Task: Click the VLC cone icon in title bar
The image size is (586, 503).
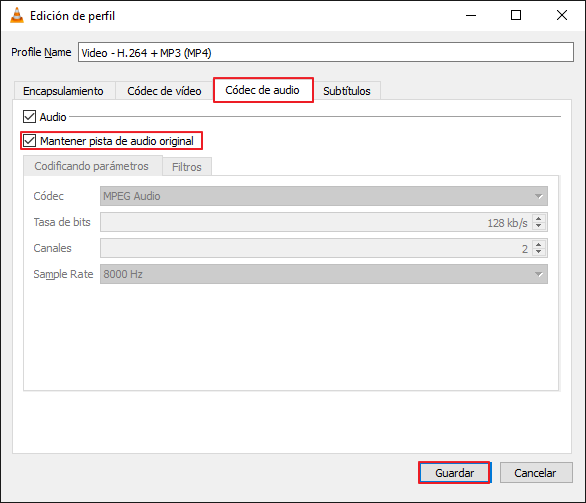Action: [17, 15]
